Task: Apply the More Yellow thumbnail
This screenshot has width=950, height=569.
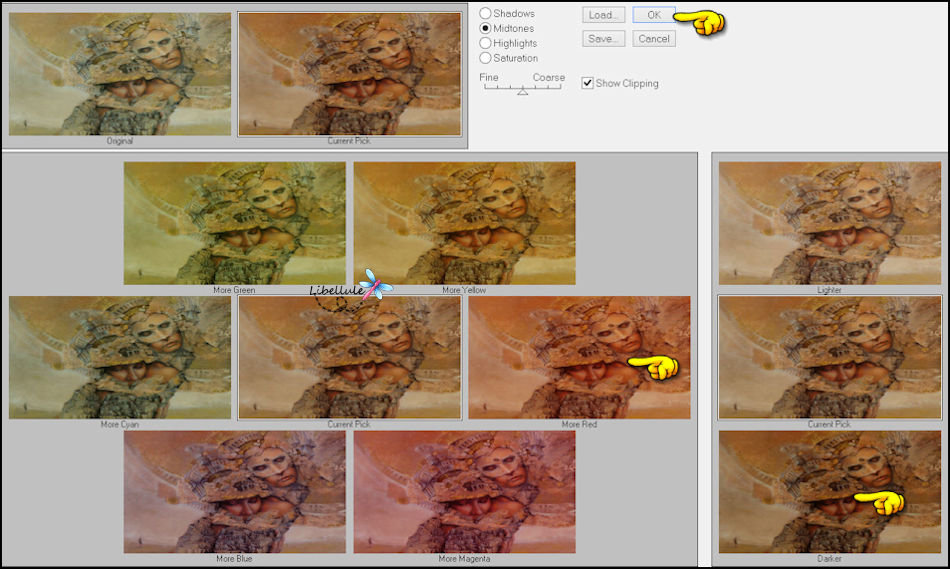Action: 465,223
